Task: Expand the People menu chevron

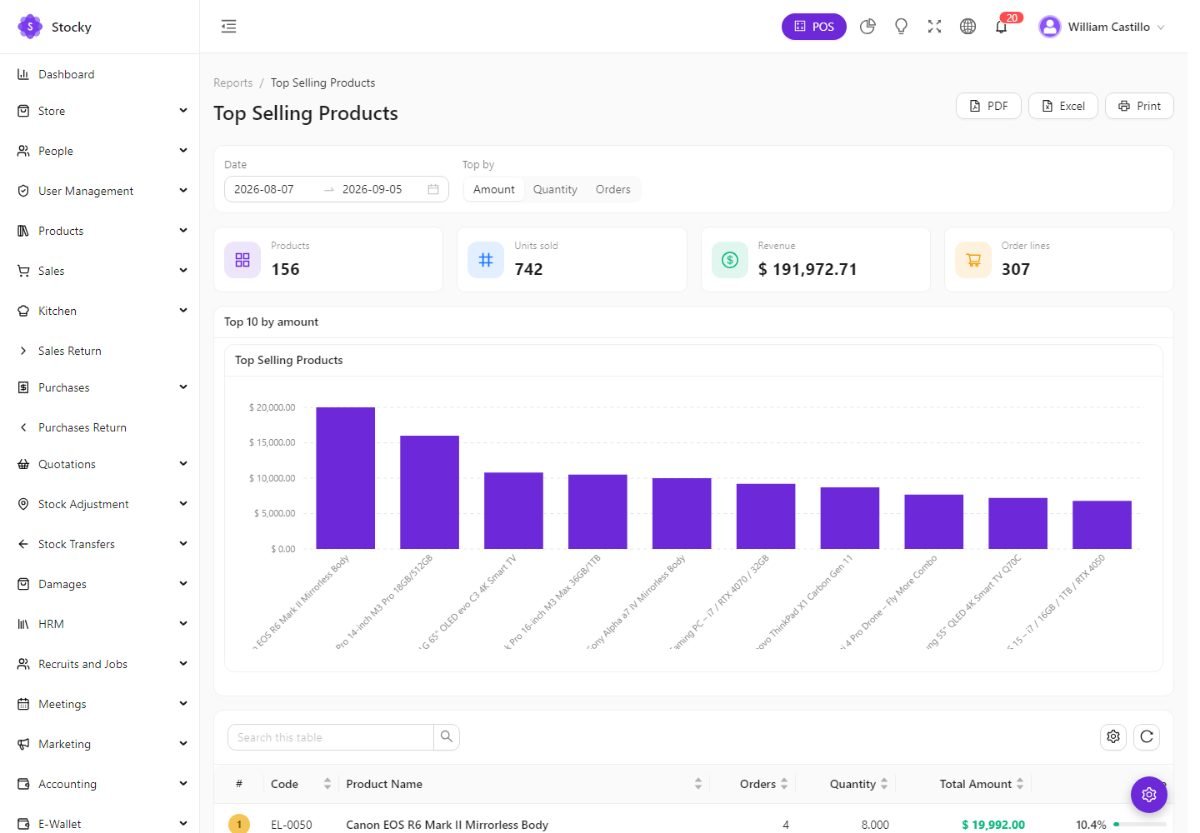Action: point(183,151)
